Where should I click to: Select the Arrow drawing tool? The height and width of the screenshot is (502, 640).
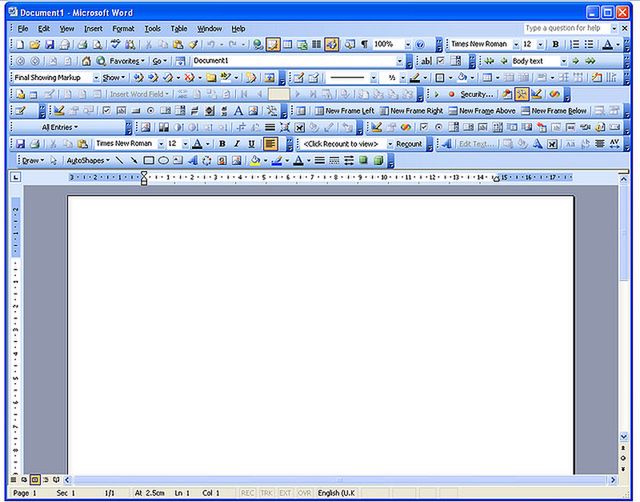pyautogui.click(x=134, y=161)
